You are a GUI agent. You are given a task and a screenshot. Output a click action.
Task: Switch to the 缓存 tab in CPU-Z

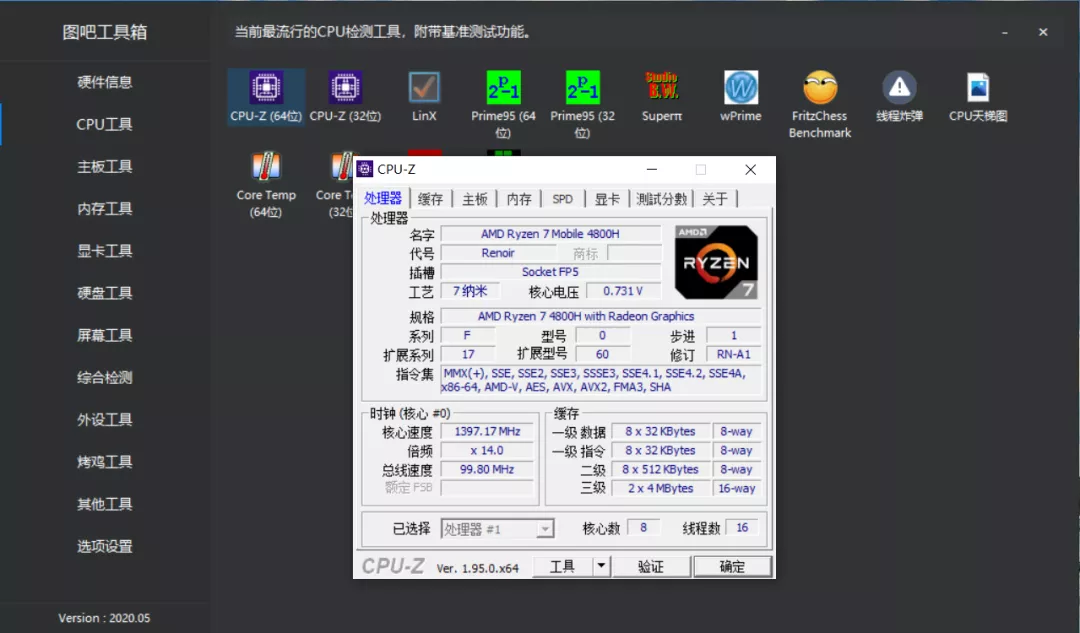(x=430, y=198)
